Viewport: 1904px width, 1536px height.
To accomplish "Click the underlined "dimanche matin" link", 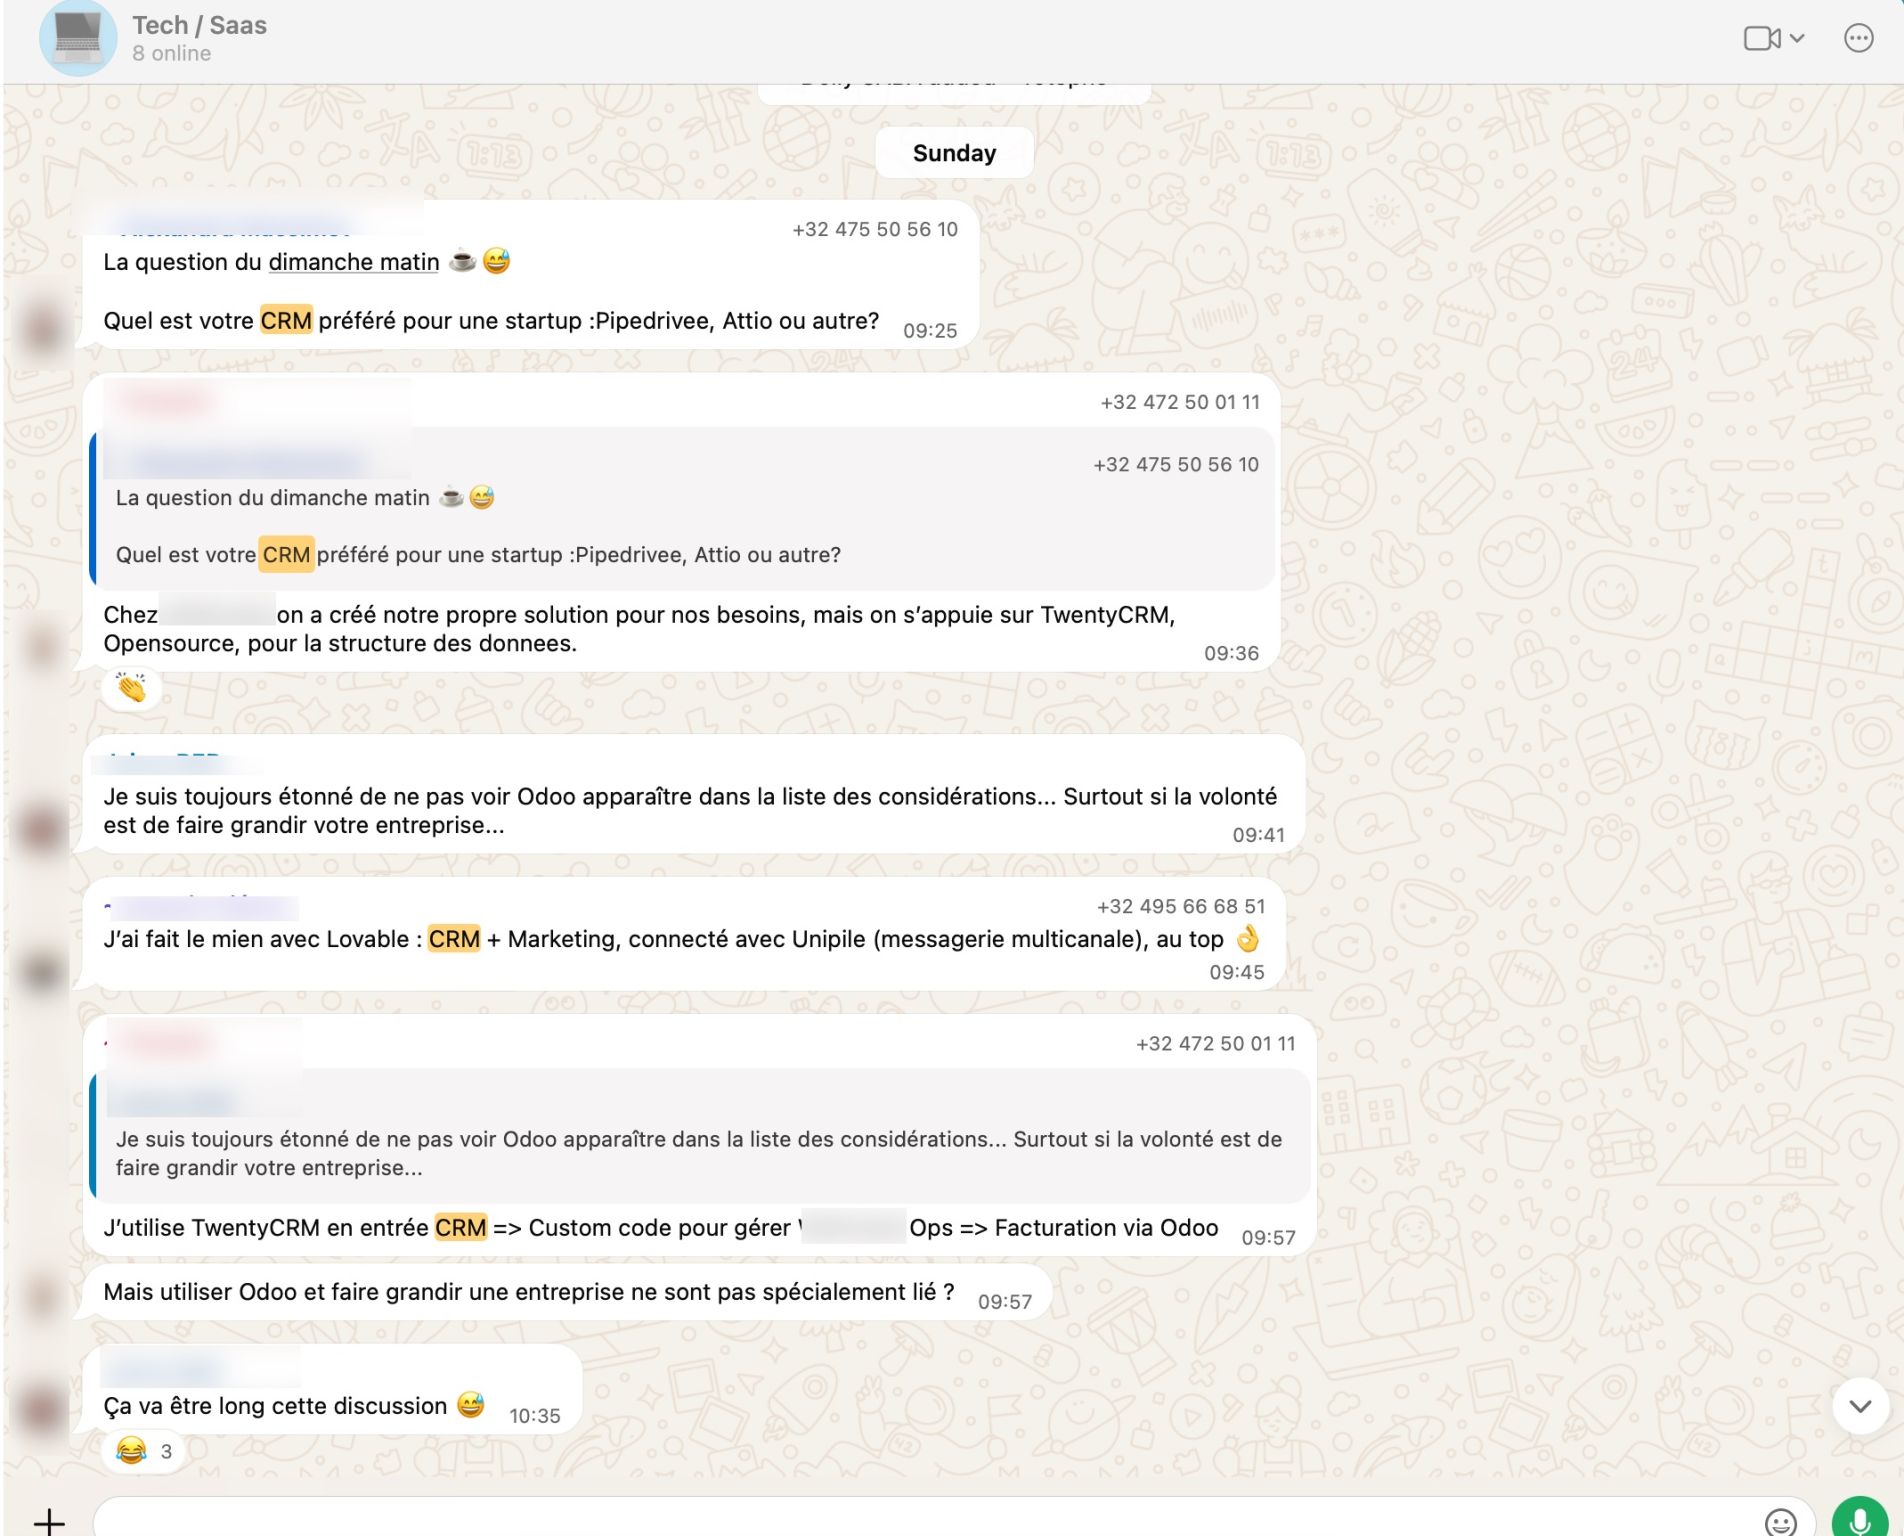I will pos(354,262).
